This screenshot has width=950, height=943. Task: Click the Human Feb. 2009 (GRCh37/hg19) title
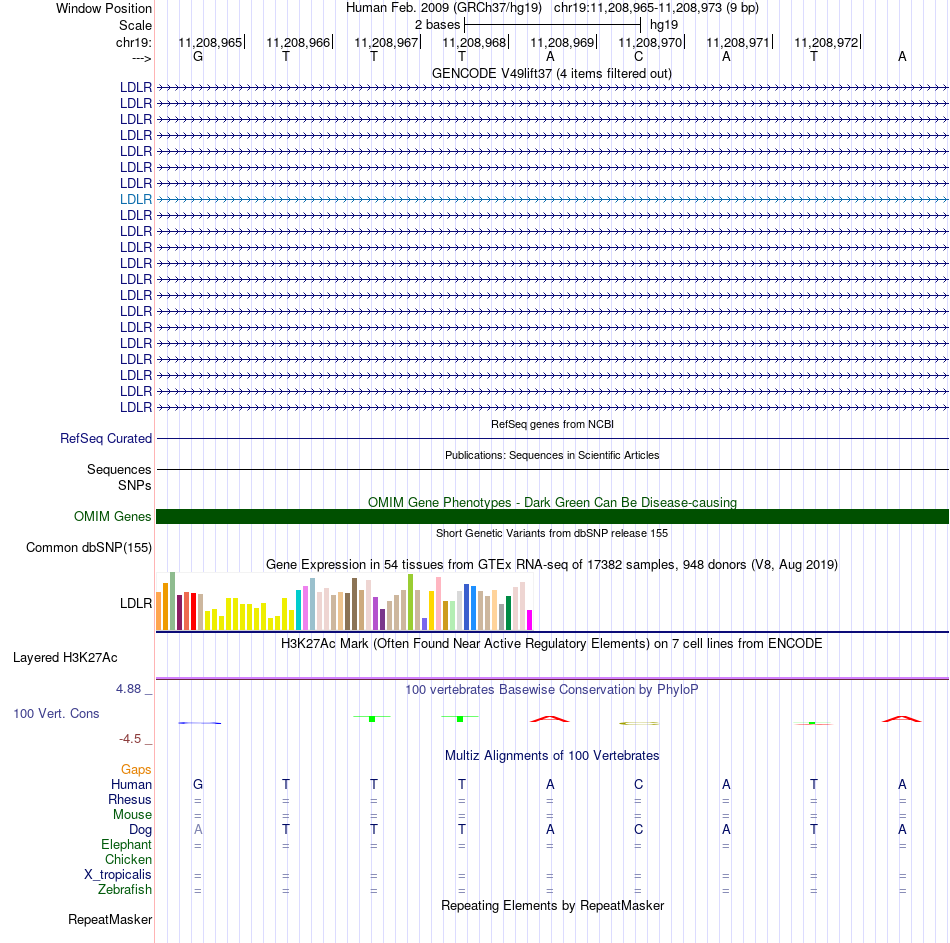[443, 8]
